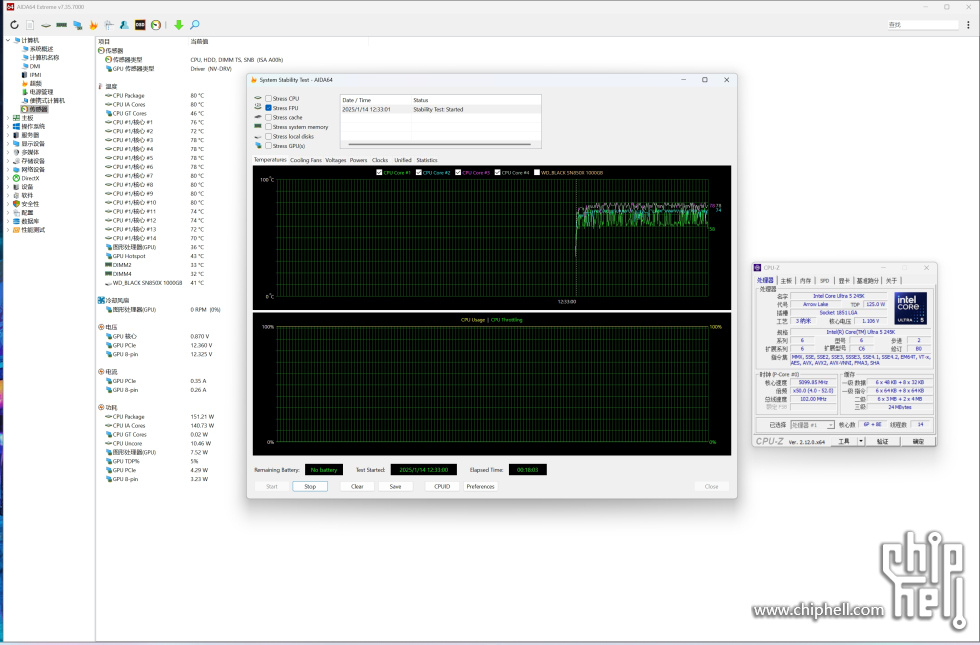The width and height of the screenshot is (980, 645).
Task: Expand the 存储设备 tree node
Action: click(x=8, y=161)
